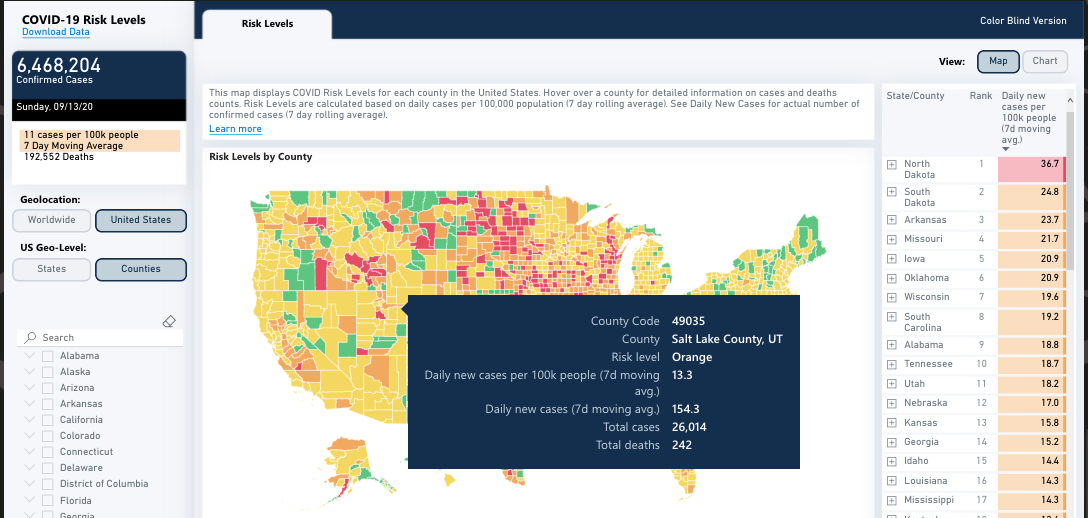Enable the Delaware checkbox
The height and width of the screenshot is (518, 1088).
pyautogui.click(x=47, y=468)
